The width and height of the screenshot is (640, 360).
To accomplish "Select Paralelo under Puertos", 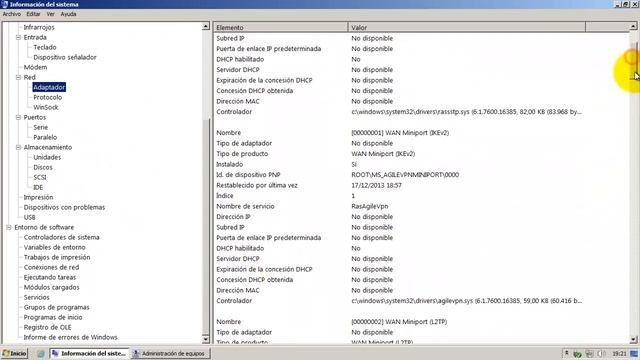I will click(x=45, y=138).
